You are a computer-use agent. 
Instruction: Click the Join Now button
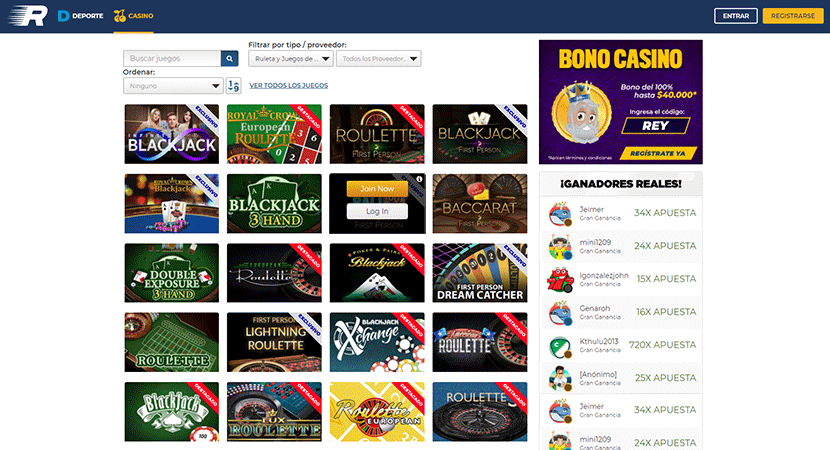[x=377, y=188]
